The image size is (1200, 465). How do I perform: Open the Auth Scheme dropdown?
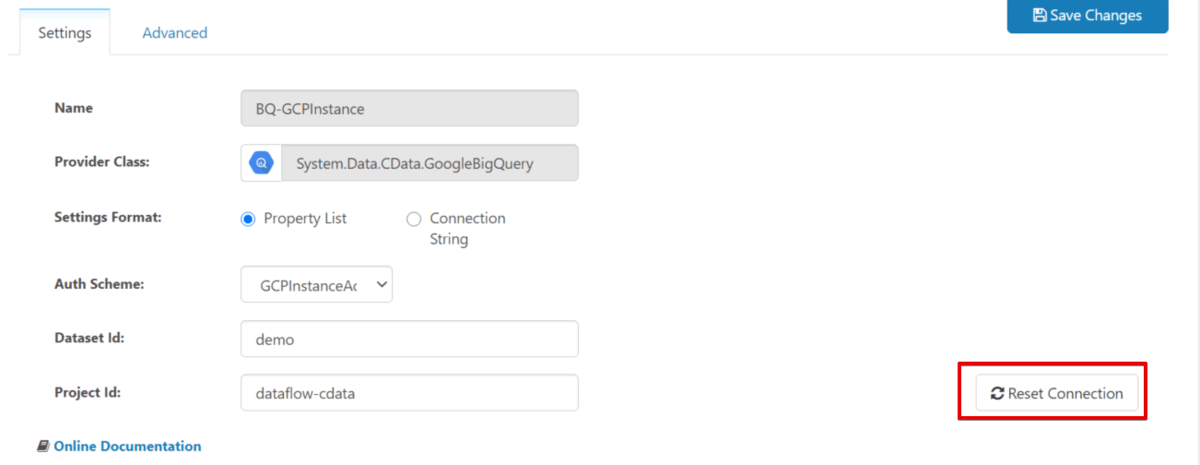[317, 284]
